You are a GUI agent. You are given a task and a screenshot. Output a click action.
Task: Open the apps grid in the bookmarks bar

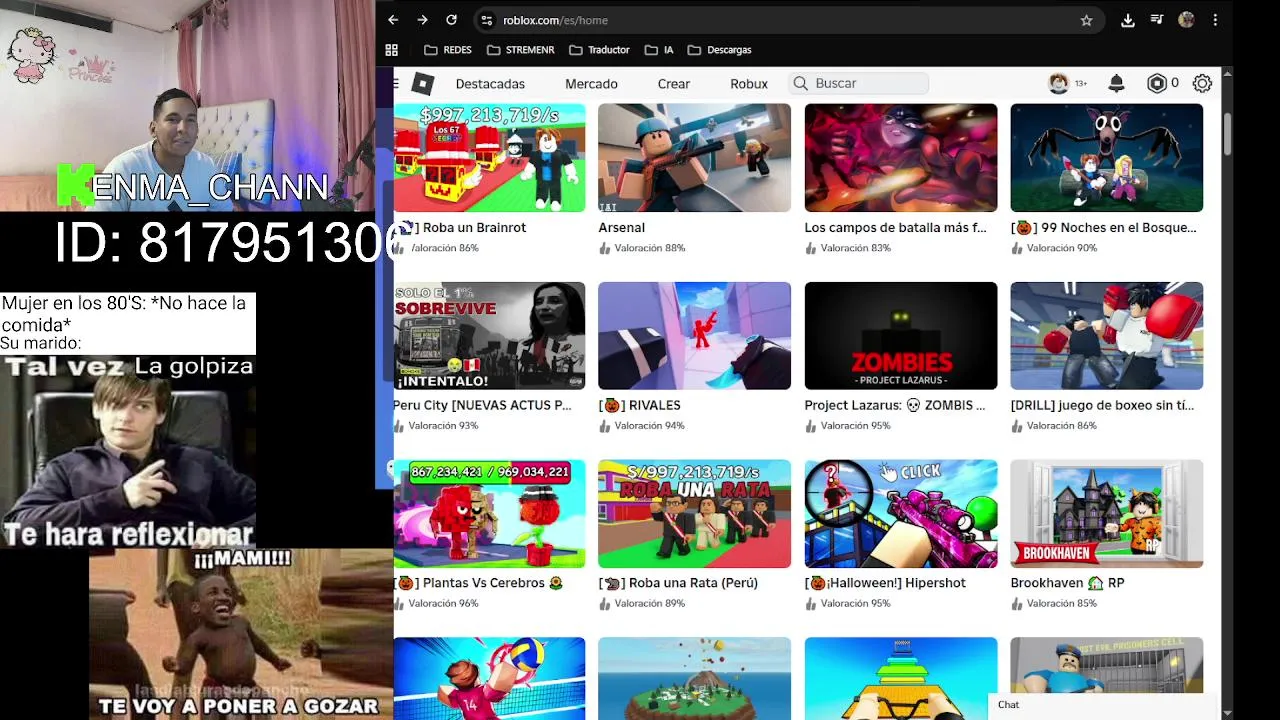tap(392, 50)
